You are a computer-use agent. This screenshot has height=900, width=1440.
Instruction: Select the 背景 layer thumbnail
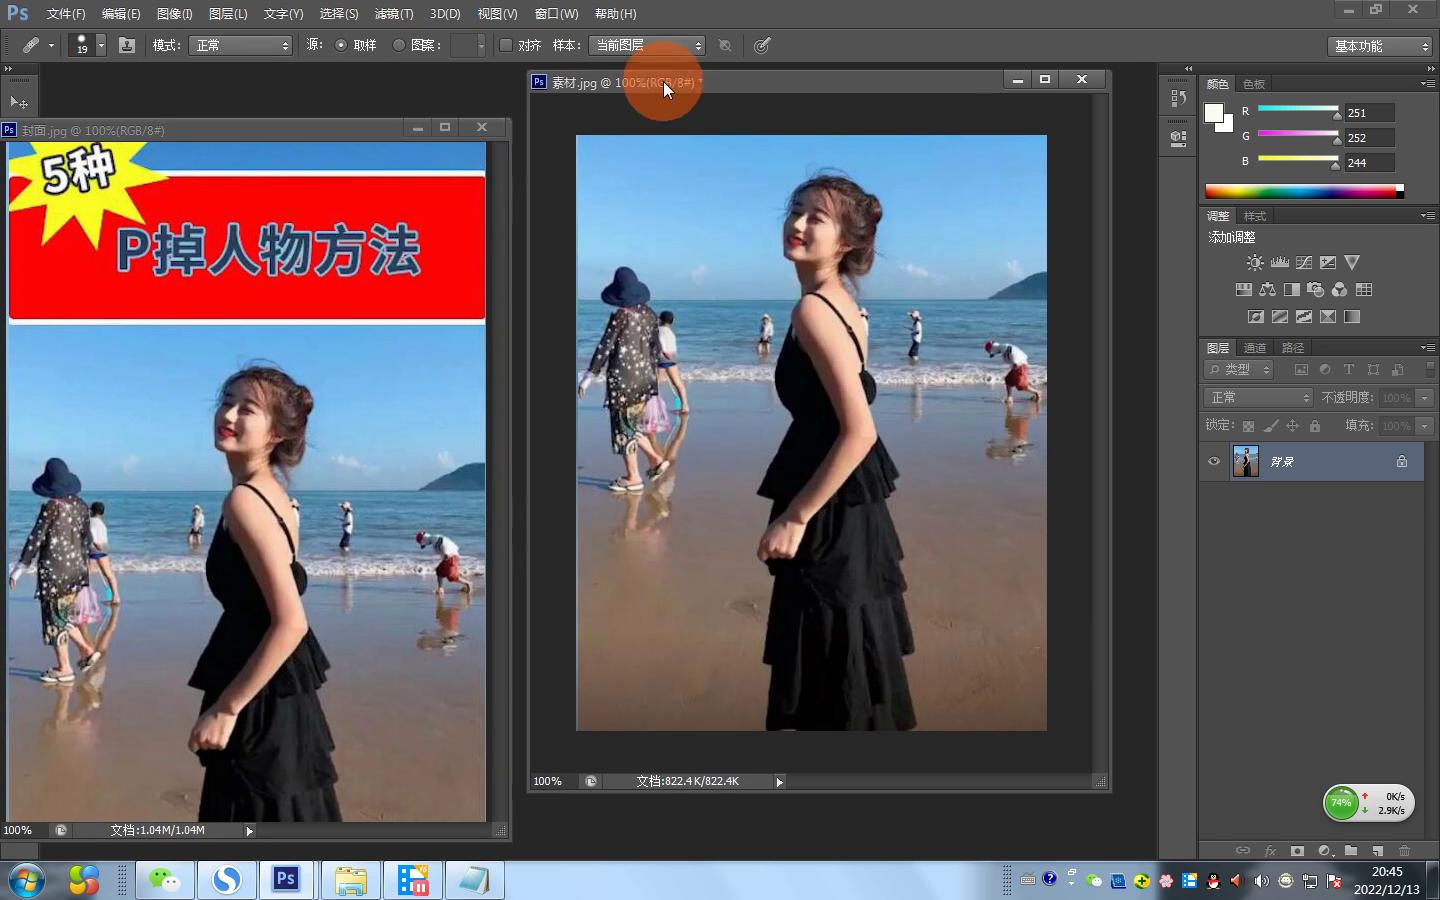(1246, 462)
